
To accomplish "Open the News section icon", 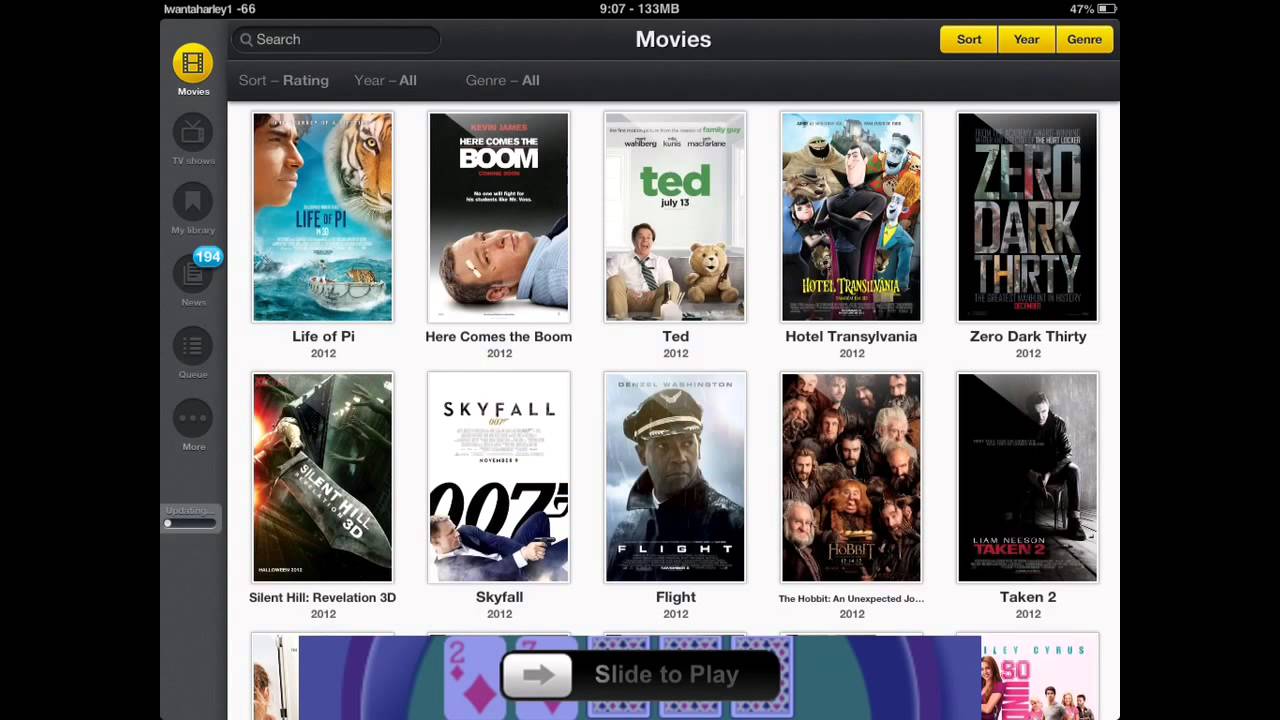I will (x=193, y=274).
